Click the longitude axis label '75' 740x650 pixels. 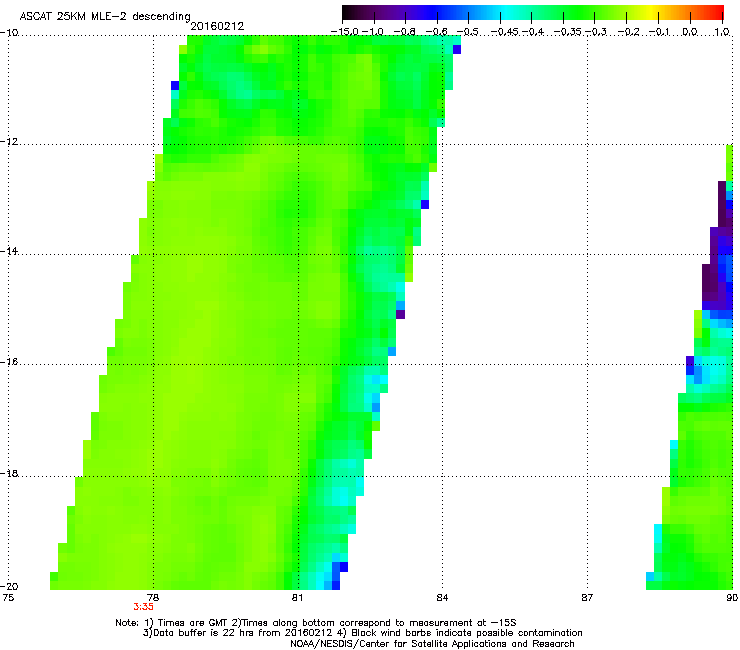pyautogui.click(x=8, y=598)
